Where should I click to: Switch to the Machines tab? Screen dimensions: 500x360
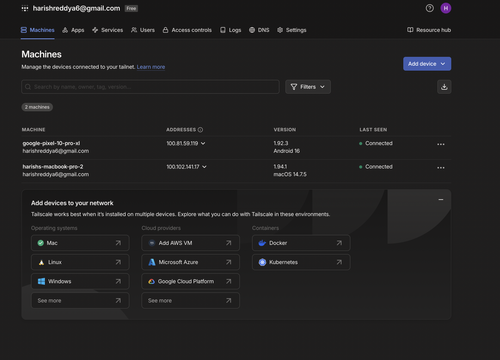(x=38, y=30)
